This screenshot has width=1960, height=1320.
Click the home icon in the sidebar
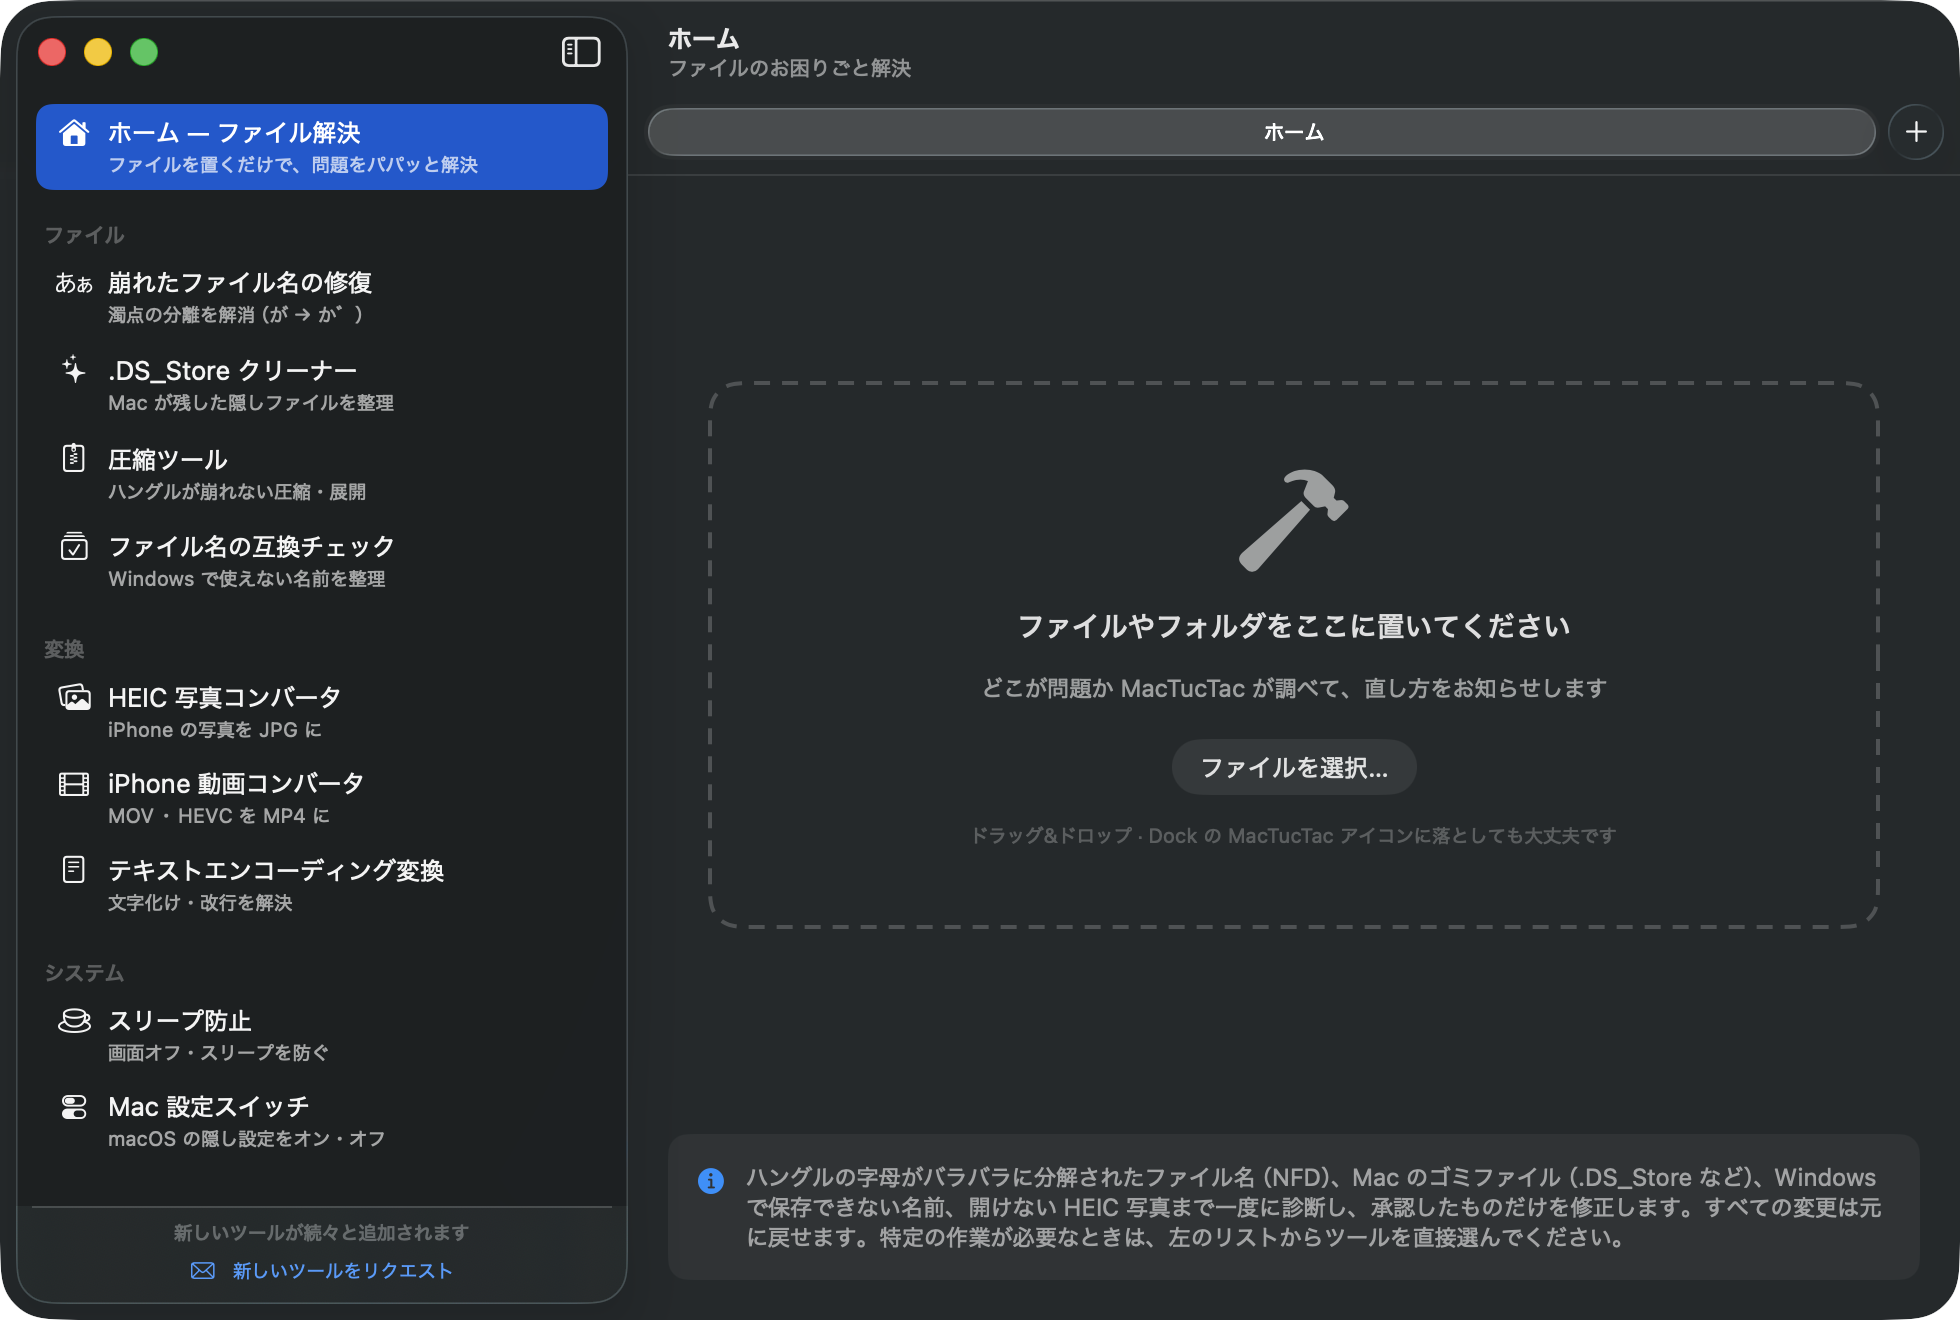click(74, 133)
